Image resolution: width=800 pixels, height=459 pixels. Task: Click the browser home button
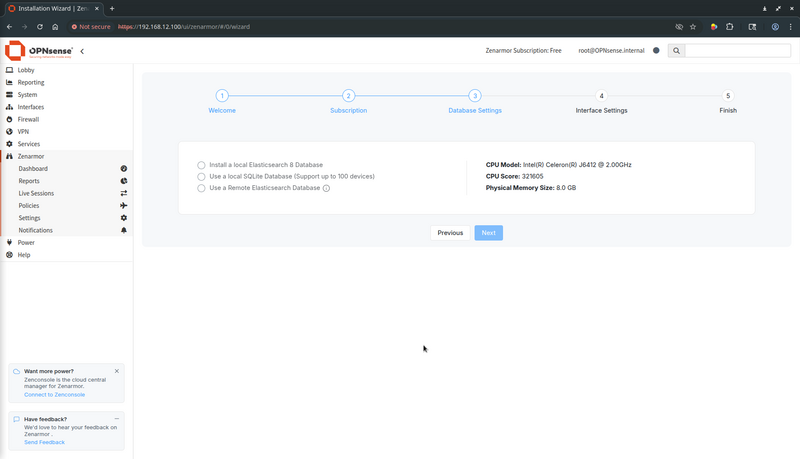tap(55, 27)
